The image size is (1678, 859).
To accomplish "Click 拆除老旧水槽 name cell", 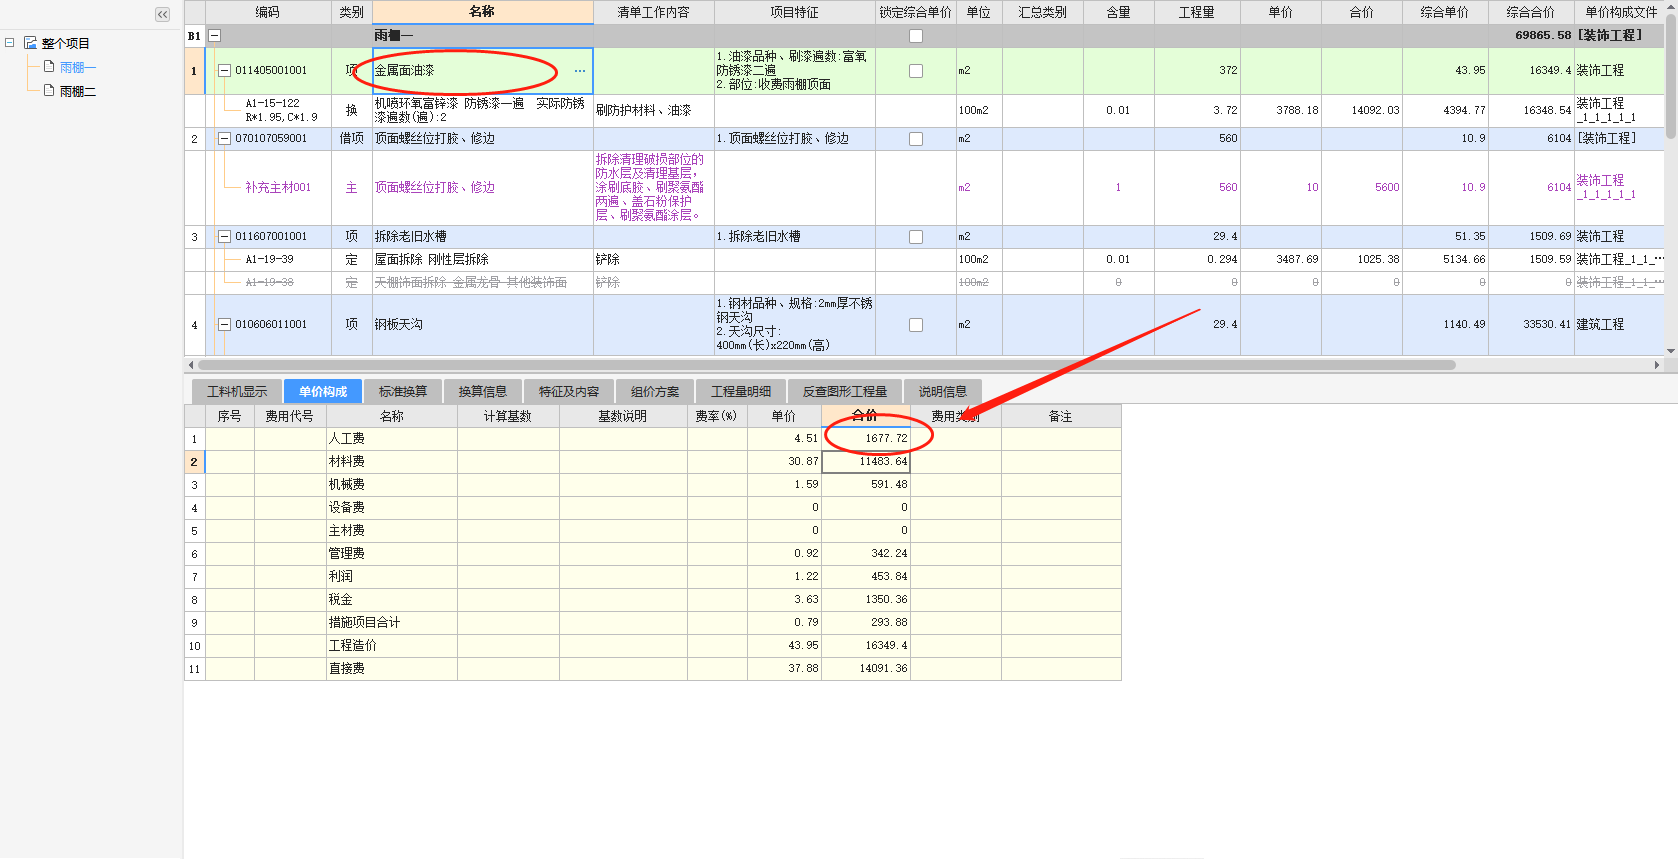I will point(482,237).
